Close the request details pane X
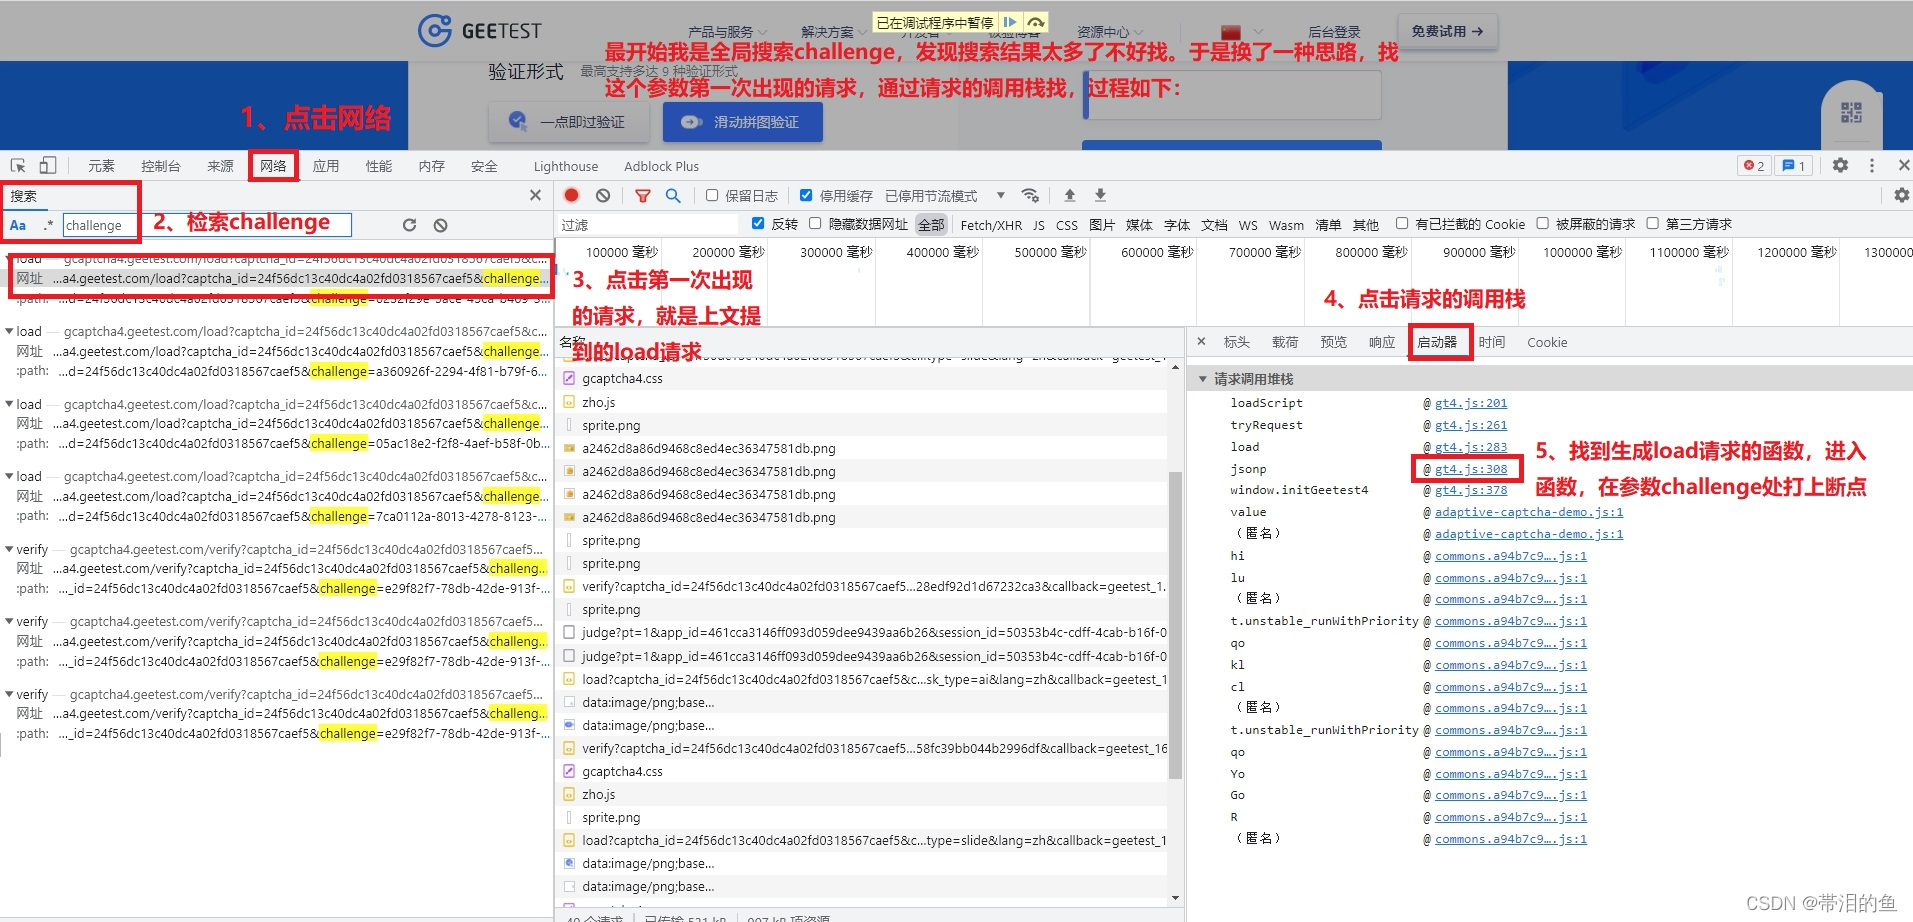The width and height of the screenshot is (1913, 922). (1201, 342)
